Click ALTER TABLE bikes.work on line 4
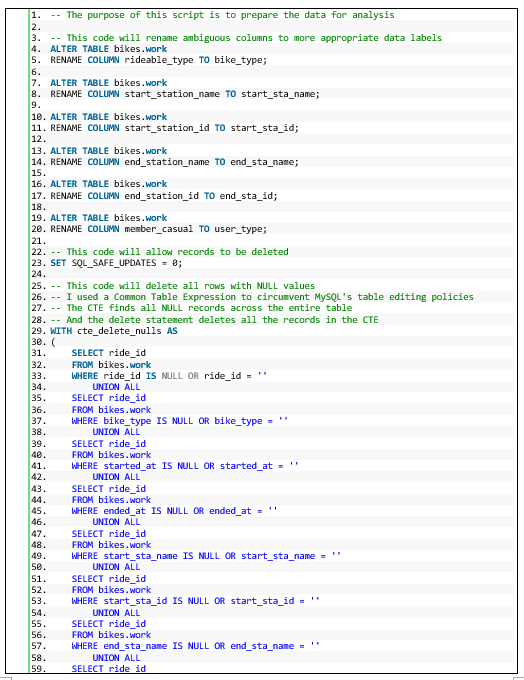 (x=108, y=49)
